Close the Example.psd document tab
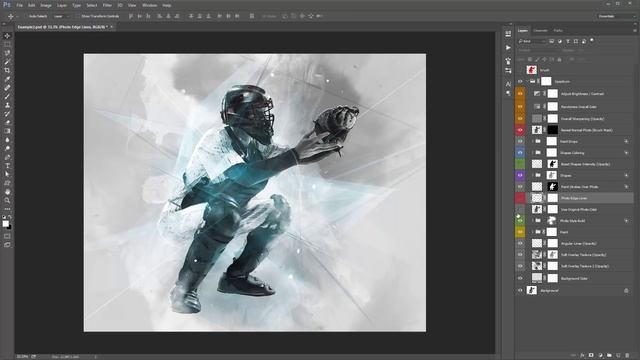Screen dimensions: 640x360 click(111, 27)
